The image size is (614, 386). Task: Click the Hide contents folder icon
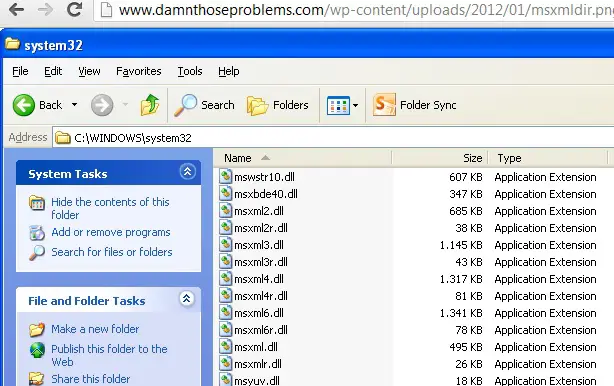(x=37, y=203)
